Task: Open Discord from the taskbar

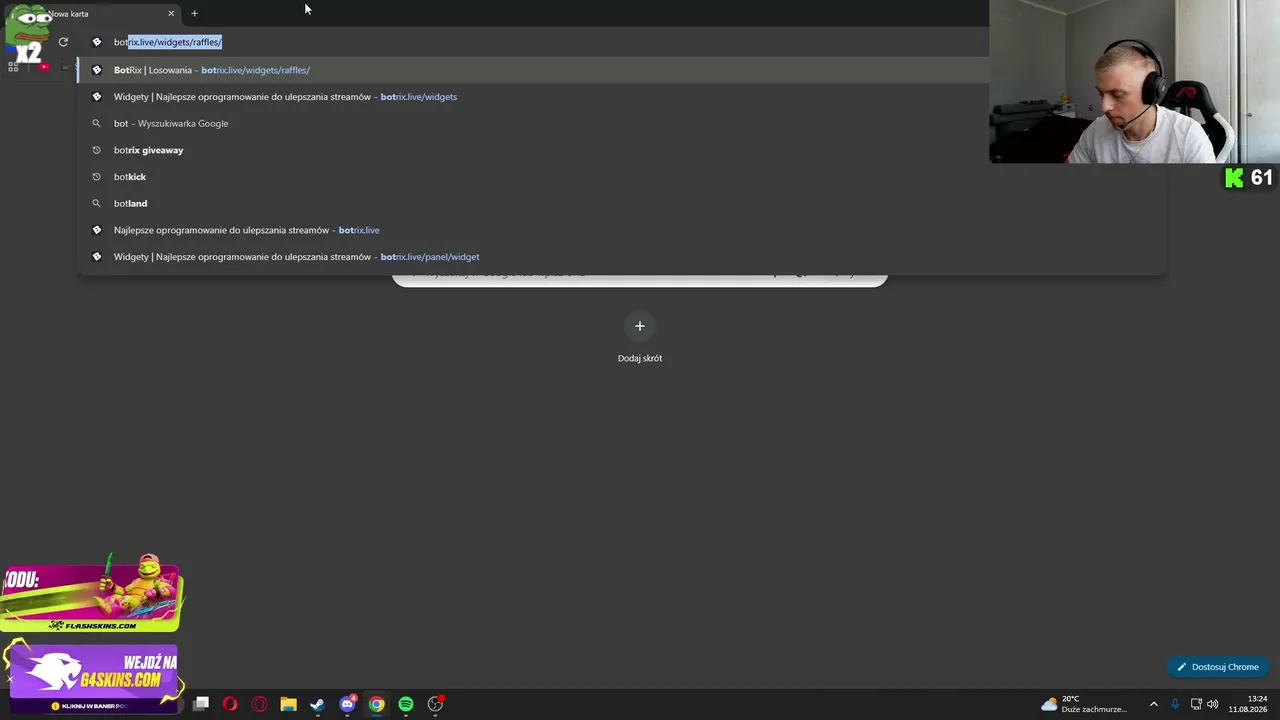Action: coord(347,704)
